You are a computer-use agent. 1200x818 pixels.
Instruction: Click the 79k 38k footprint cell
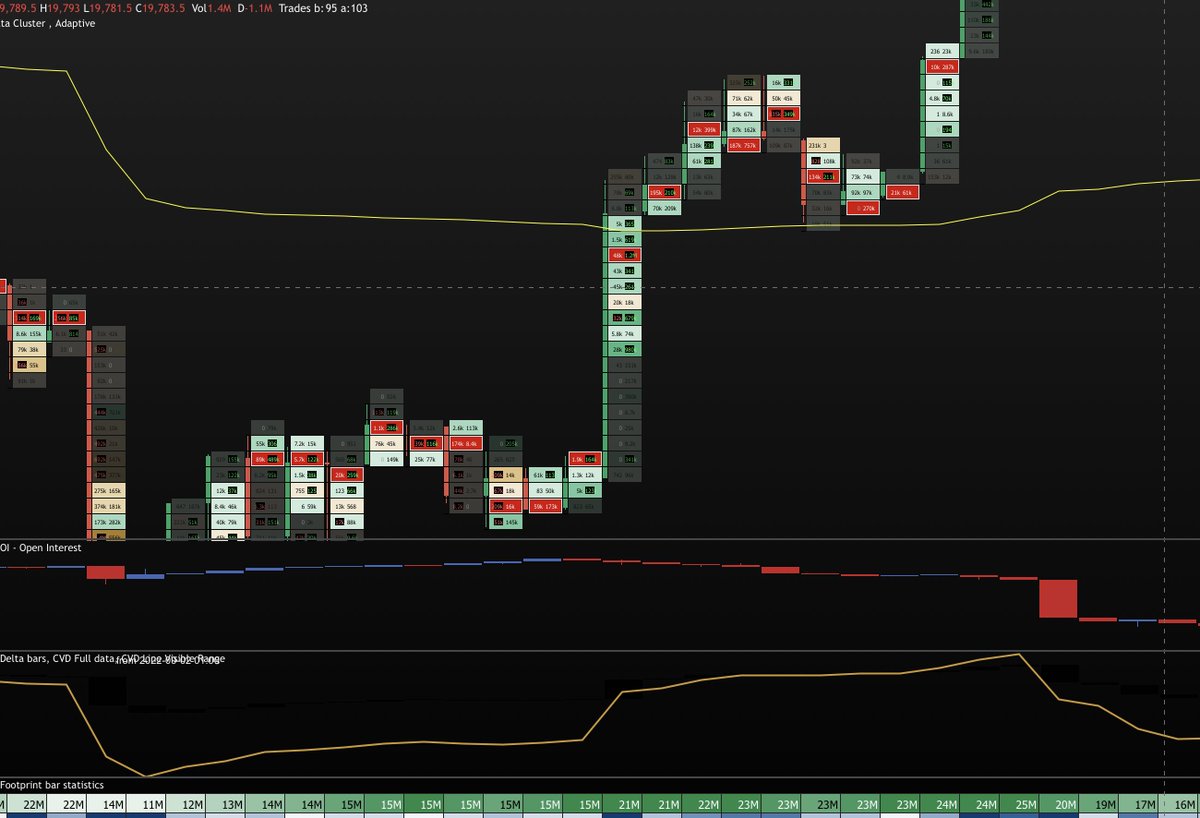(x=29, y=350)
